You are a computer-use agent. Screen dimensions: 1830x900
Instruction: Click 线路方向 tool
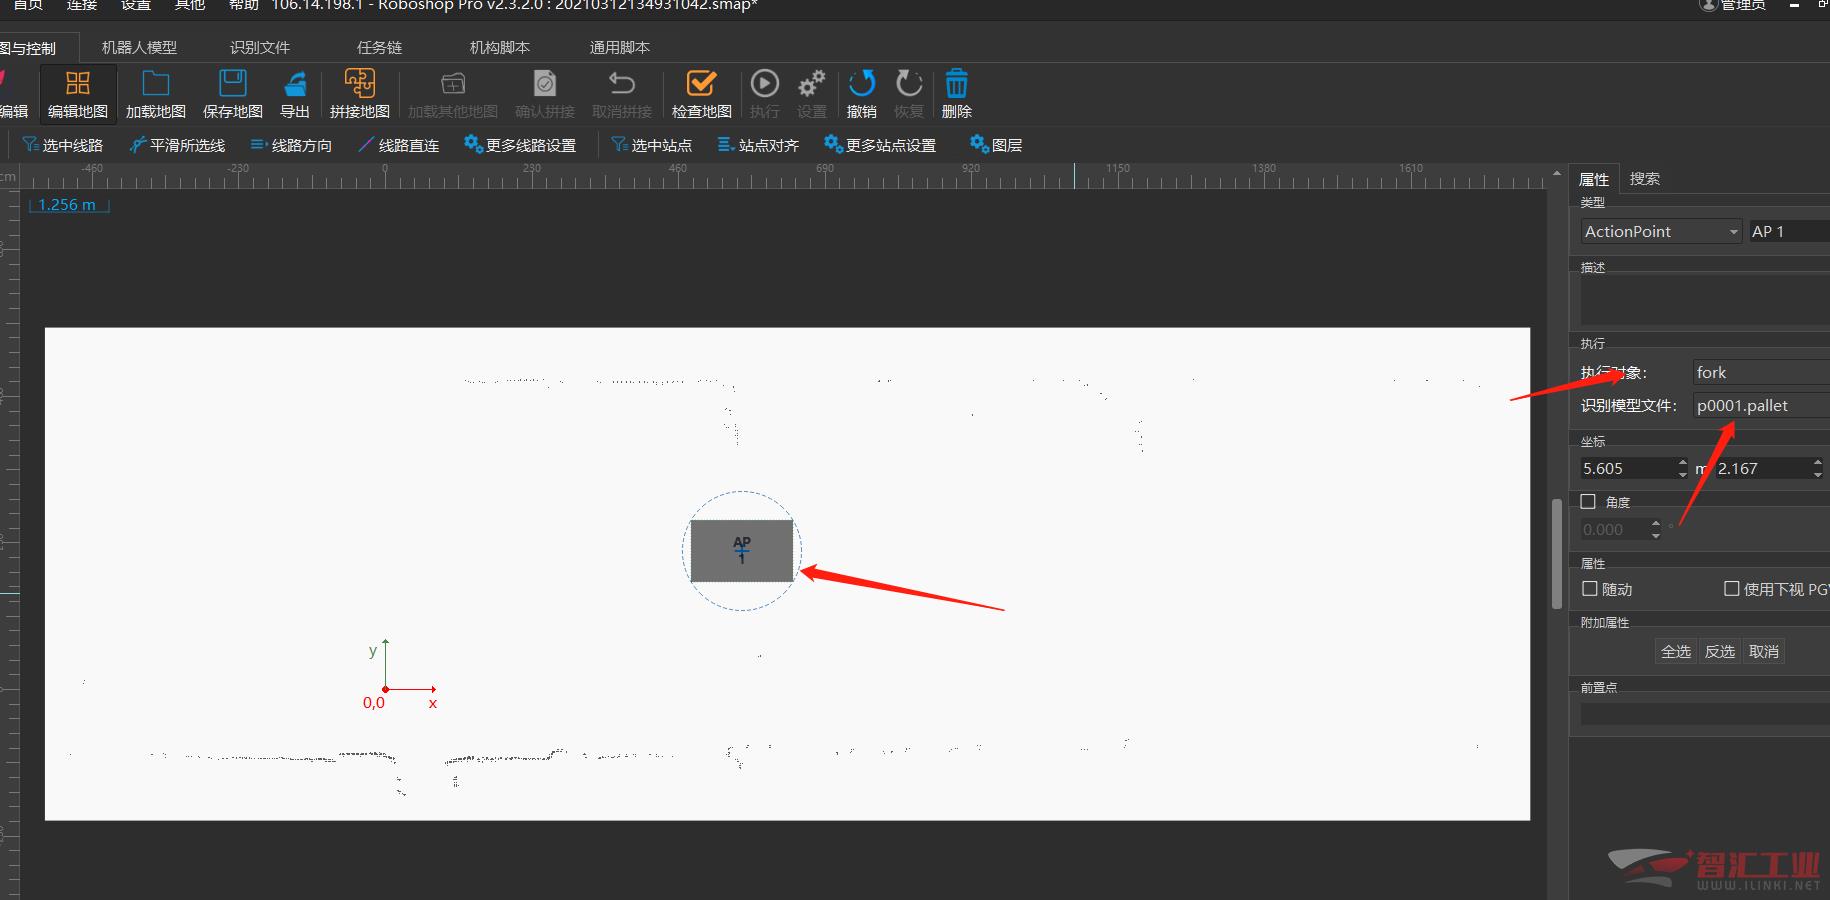click(x=291, y=145)
